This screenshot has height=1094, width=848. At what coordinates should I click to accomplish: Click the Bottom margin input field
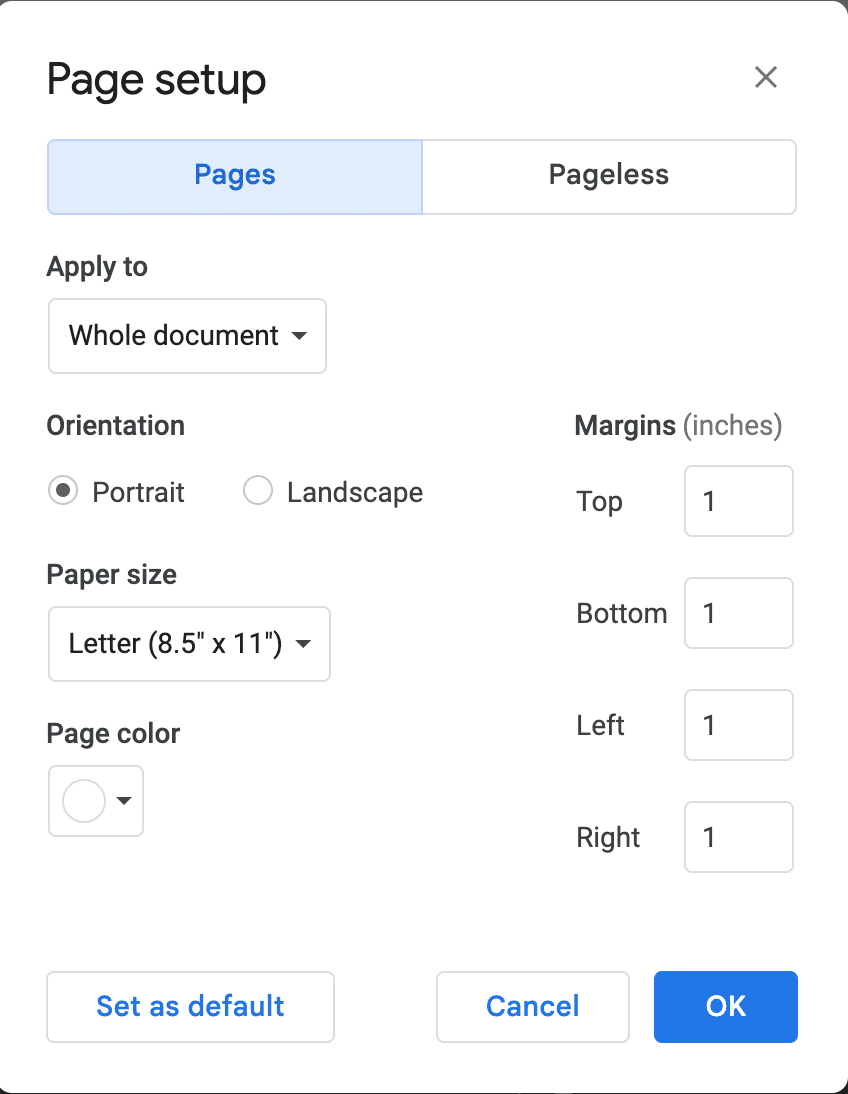[x=738, y=613]
